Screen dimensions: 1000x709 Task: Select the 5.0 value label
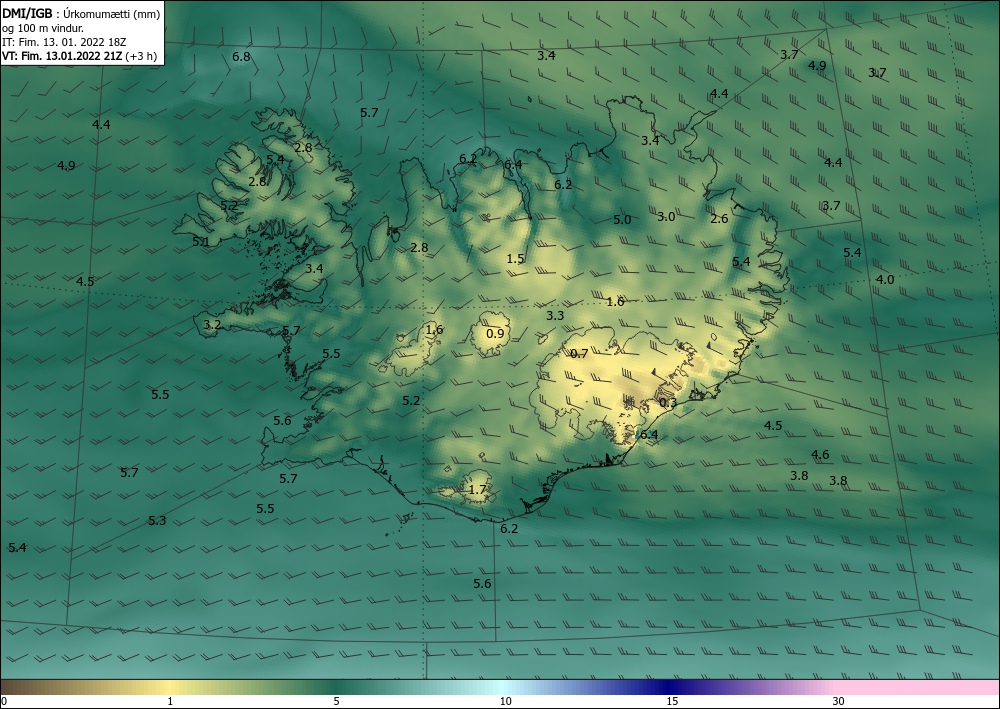[x=622, y=220]
